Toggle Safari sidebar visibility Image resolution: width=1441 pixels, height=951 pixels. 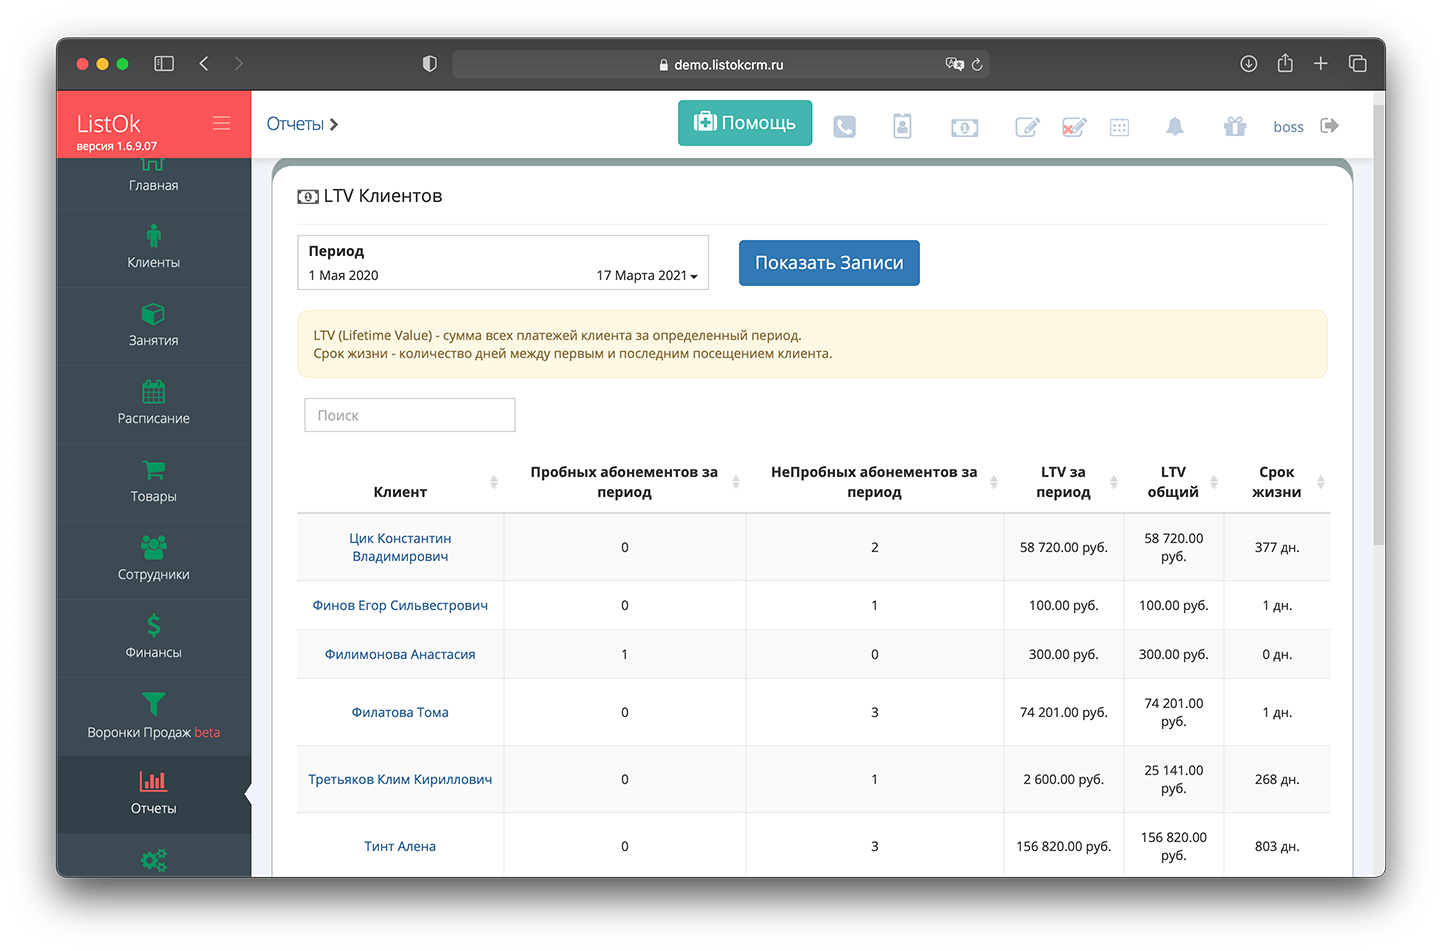pos(164,64)
